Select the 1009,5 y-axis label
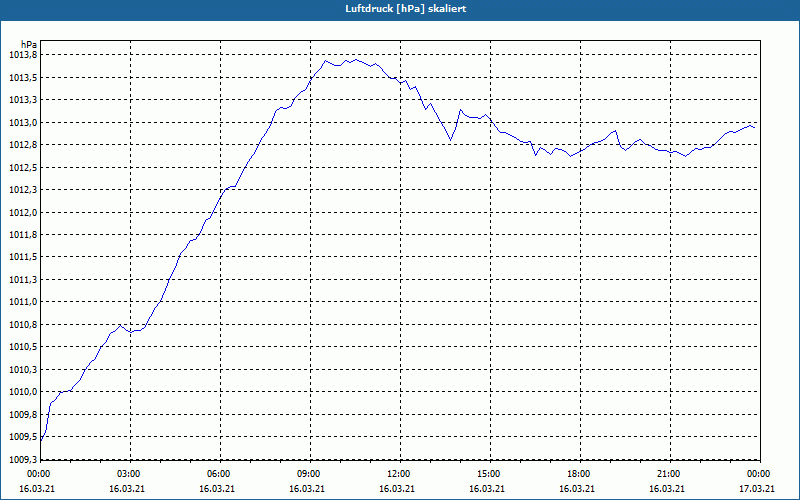The image size is (800, 500). (23, 437)
